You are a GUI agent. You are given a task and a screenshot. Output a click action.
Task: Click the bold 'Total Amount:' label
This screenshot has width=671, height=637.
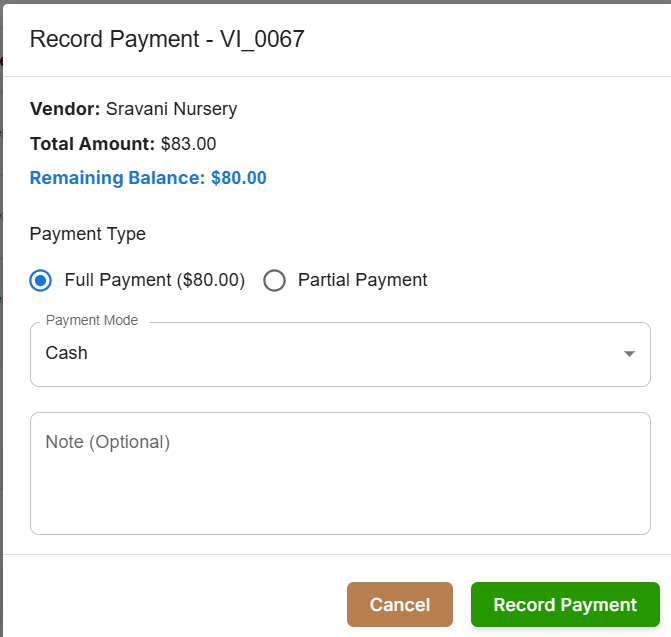coord(93,144)
